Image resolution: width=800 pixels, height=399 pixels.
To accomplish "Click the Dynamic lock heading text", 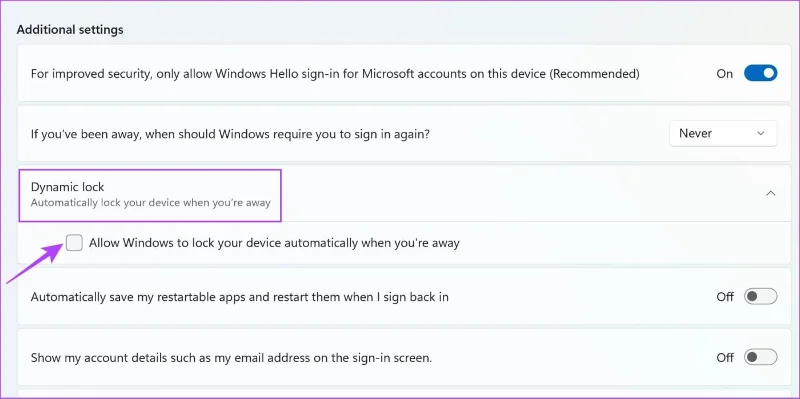I will [x=67, y=187].
